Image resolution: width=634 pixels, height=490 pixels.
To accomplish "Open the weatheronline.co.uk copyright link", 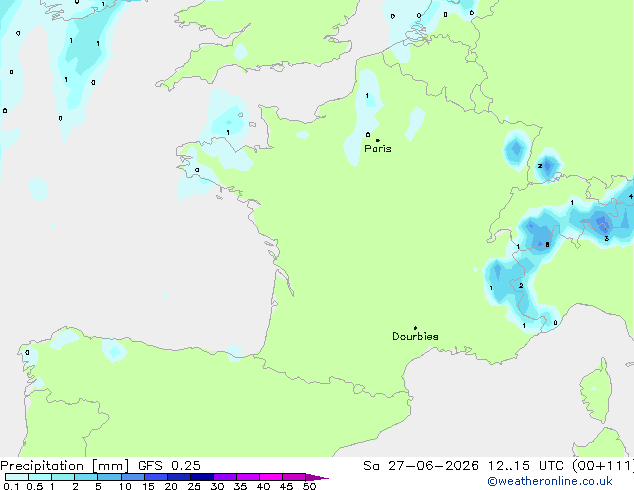I will tap(549, 481).
